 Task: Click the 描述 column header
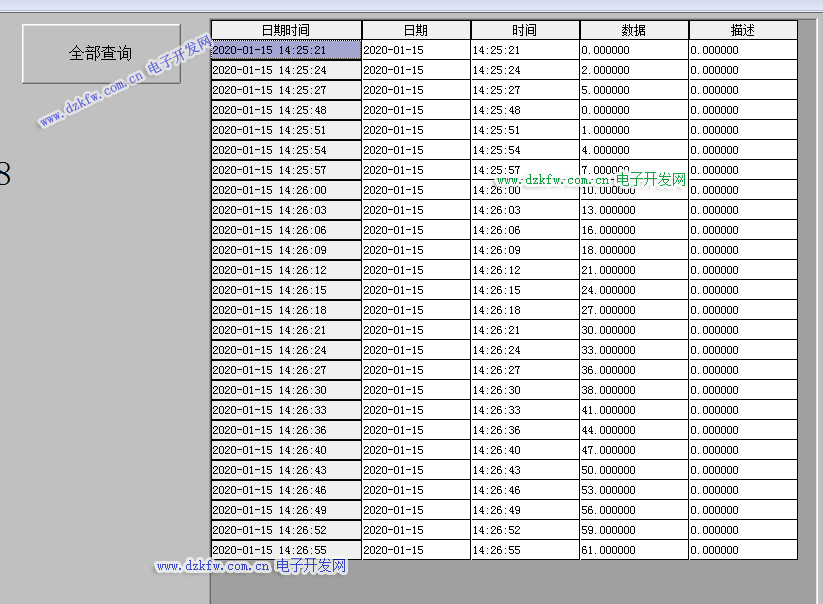pyautogui.click(x=743, y=30)
